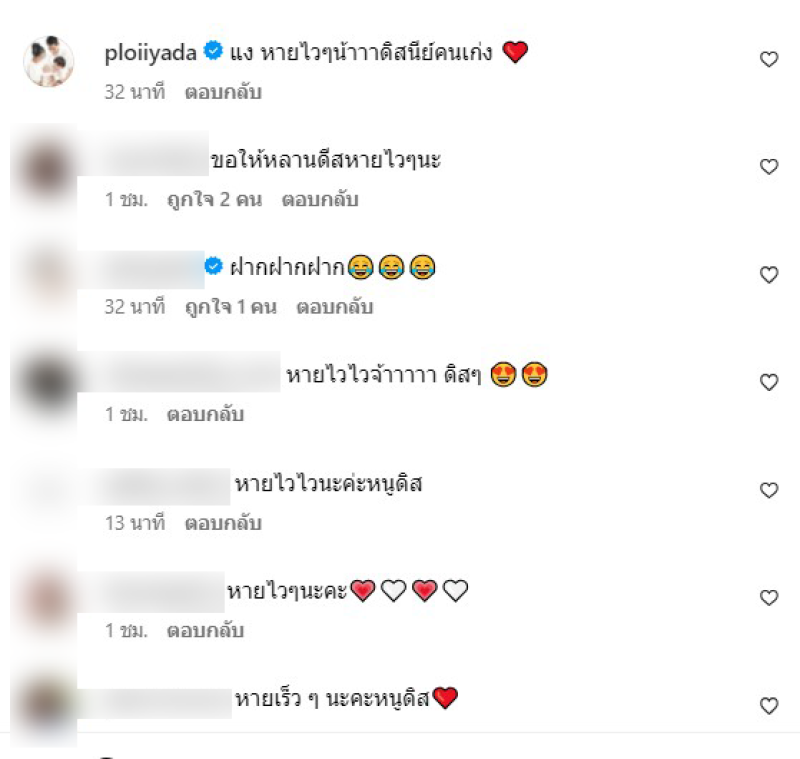Reply to the 'หายไวๆนะคะ' hearts comment

[205, 631]
